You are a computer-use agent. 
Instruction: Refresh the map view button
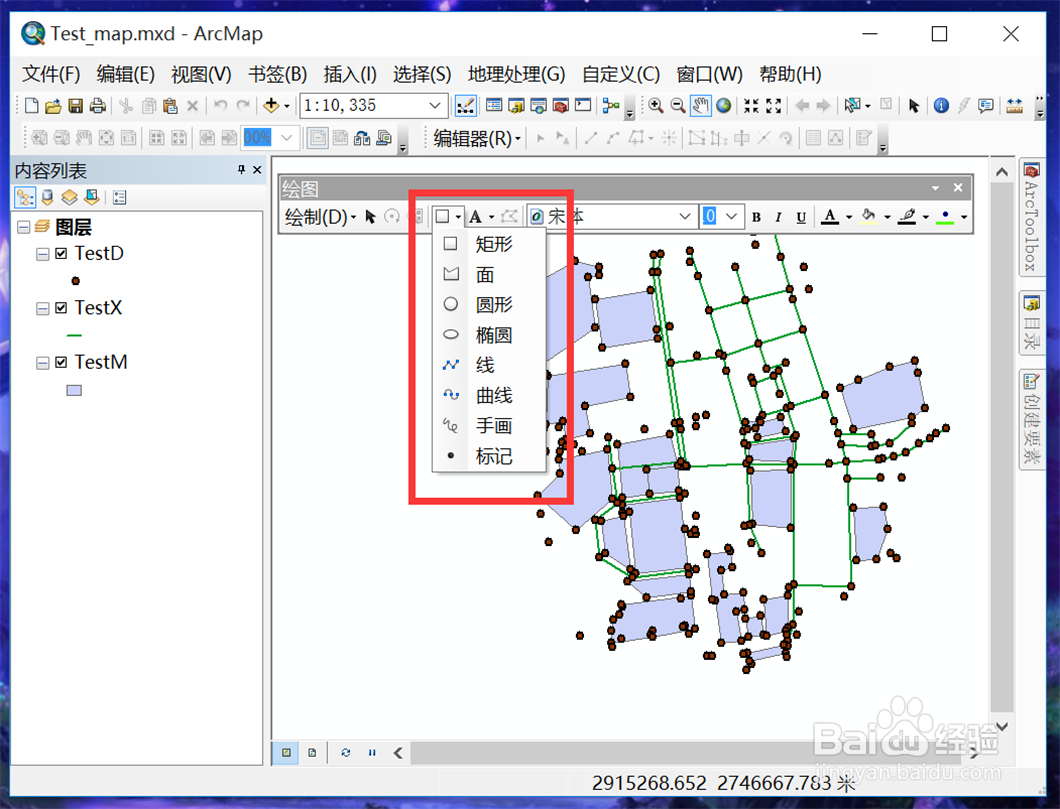345,752
